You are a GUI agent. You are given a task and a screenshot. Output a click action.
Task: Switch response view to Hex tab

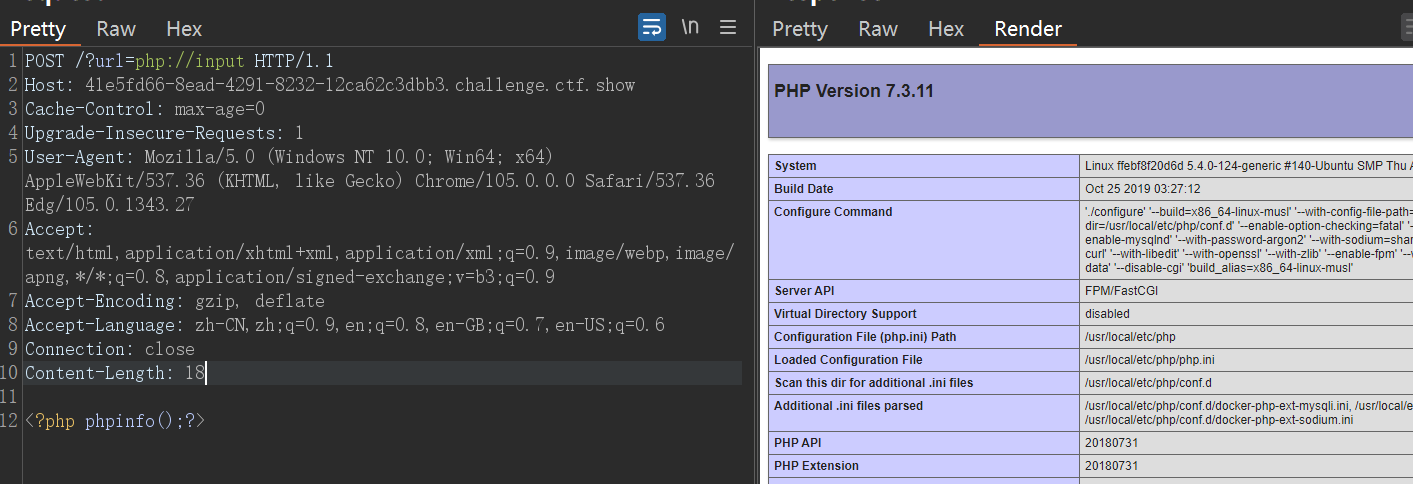tap(946, 29)
